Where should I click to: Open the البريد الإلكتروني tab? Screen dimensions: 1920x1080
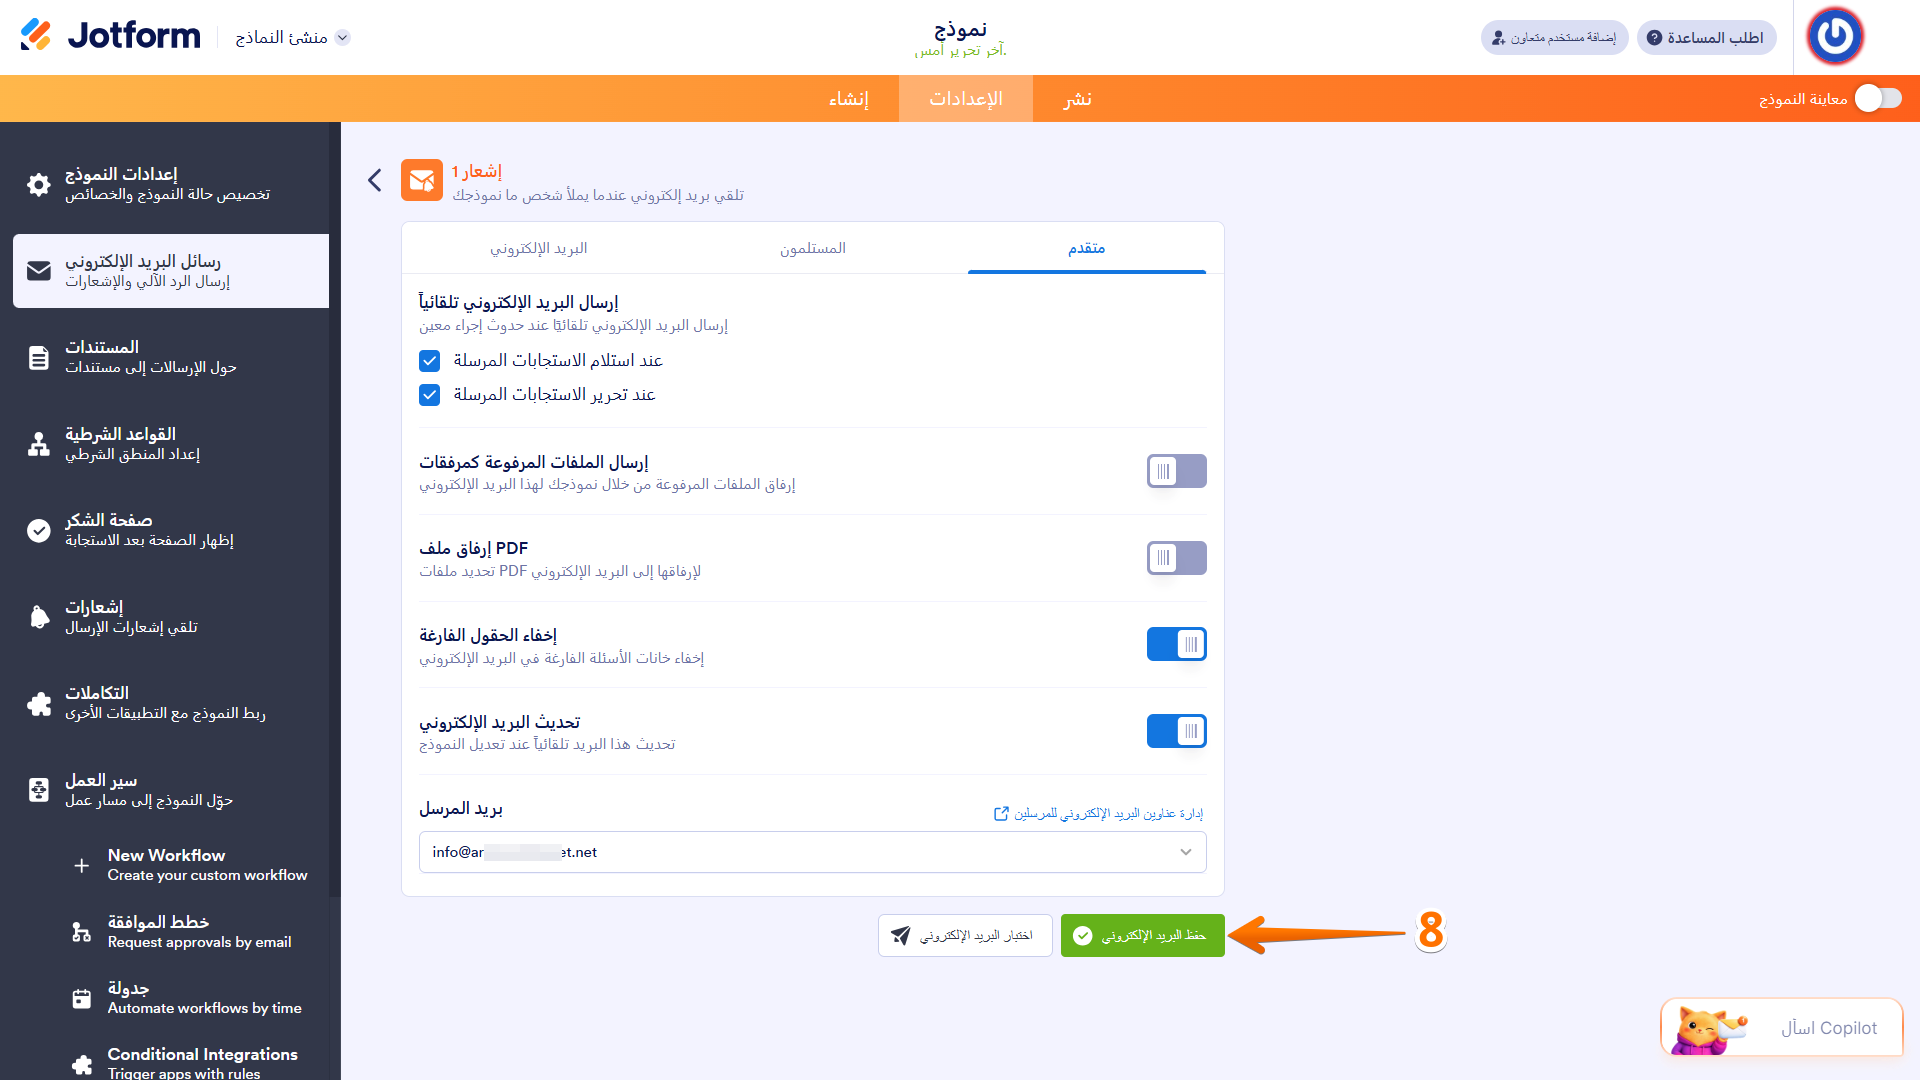[x=538, y=248]
